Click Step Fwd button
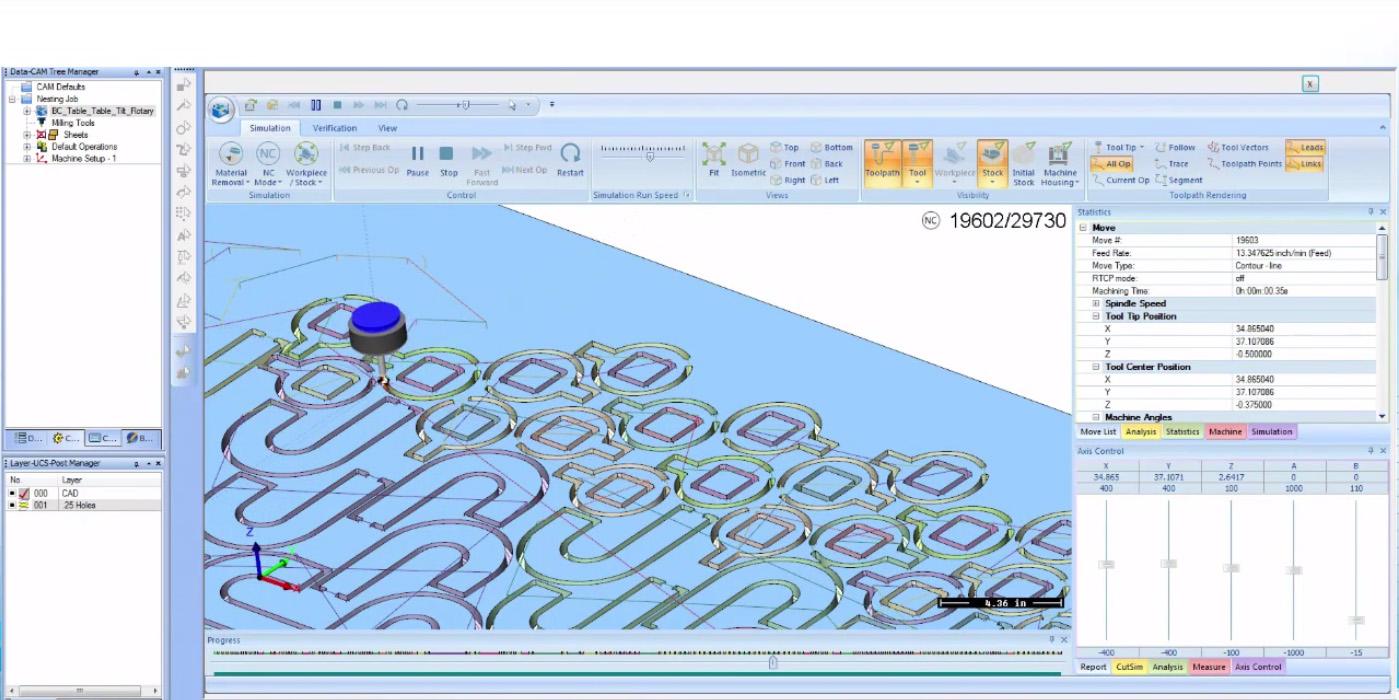Image resolution: width=1399 pixels, height=700 pixels. (x=527, y=148)
